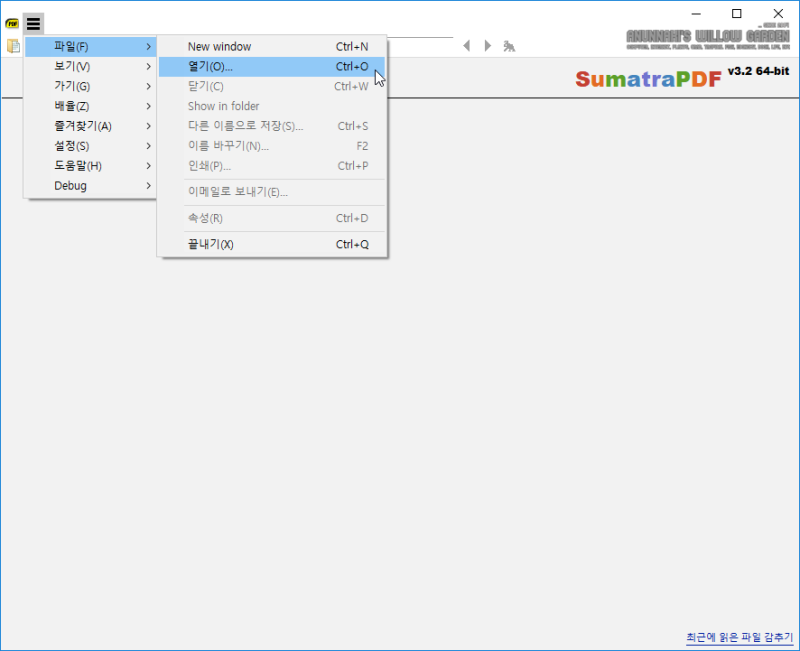The image size is (800, 651).
Task: Click the 최근에 읽은 파일 감추기 link
Action: click(740, 637)
